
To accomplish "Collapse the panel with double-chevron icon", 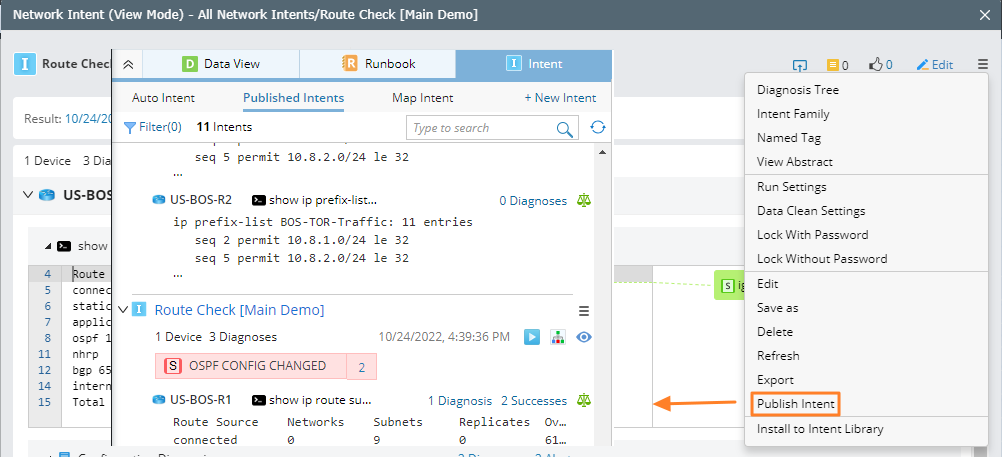I will pyautogui.click(x=128, y=64).
